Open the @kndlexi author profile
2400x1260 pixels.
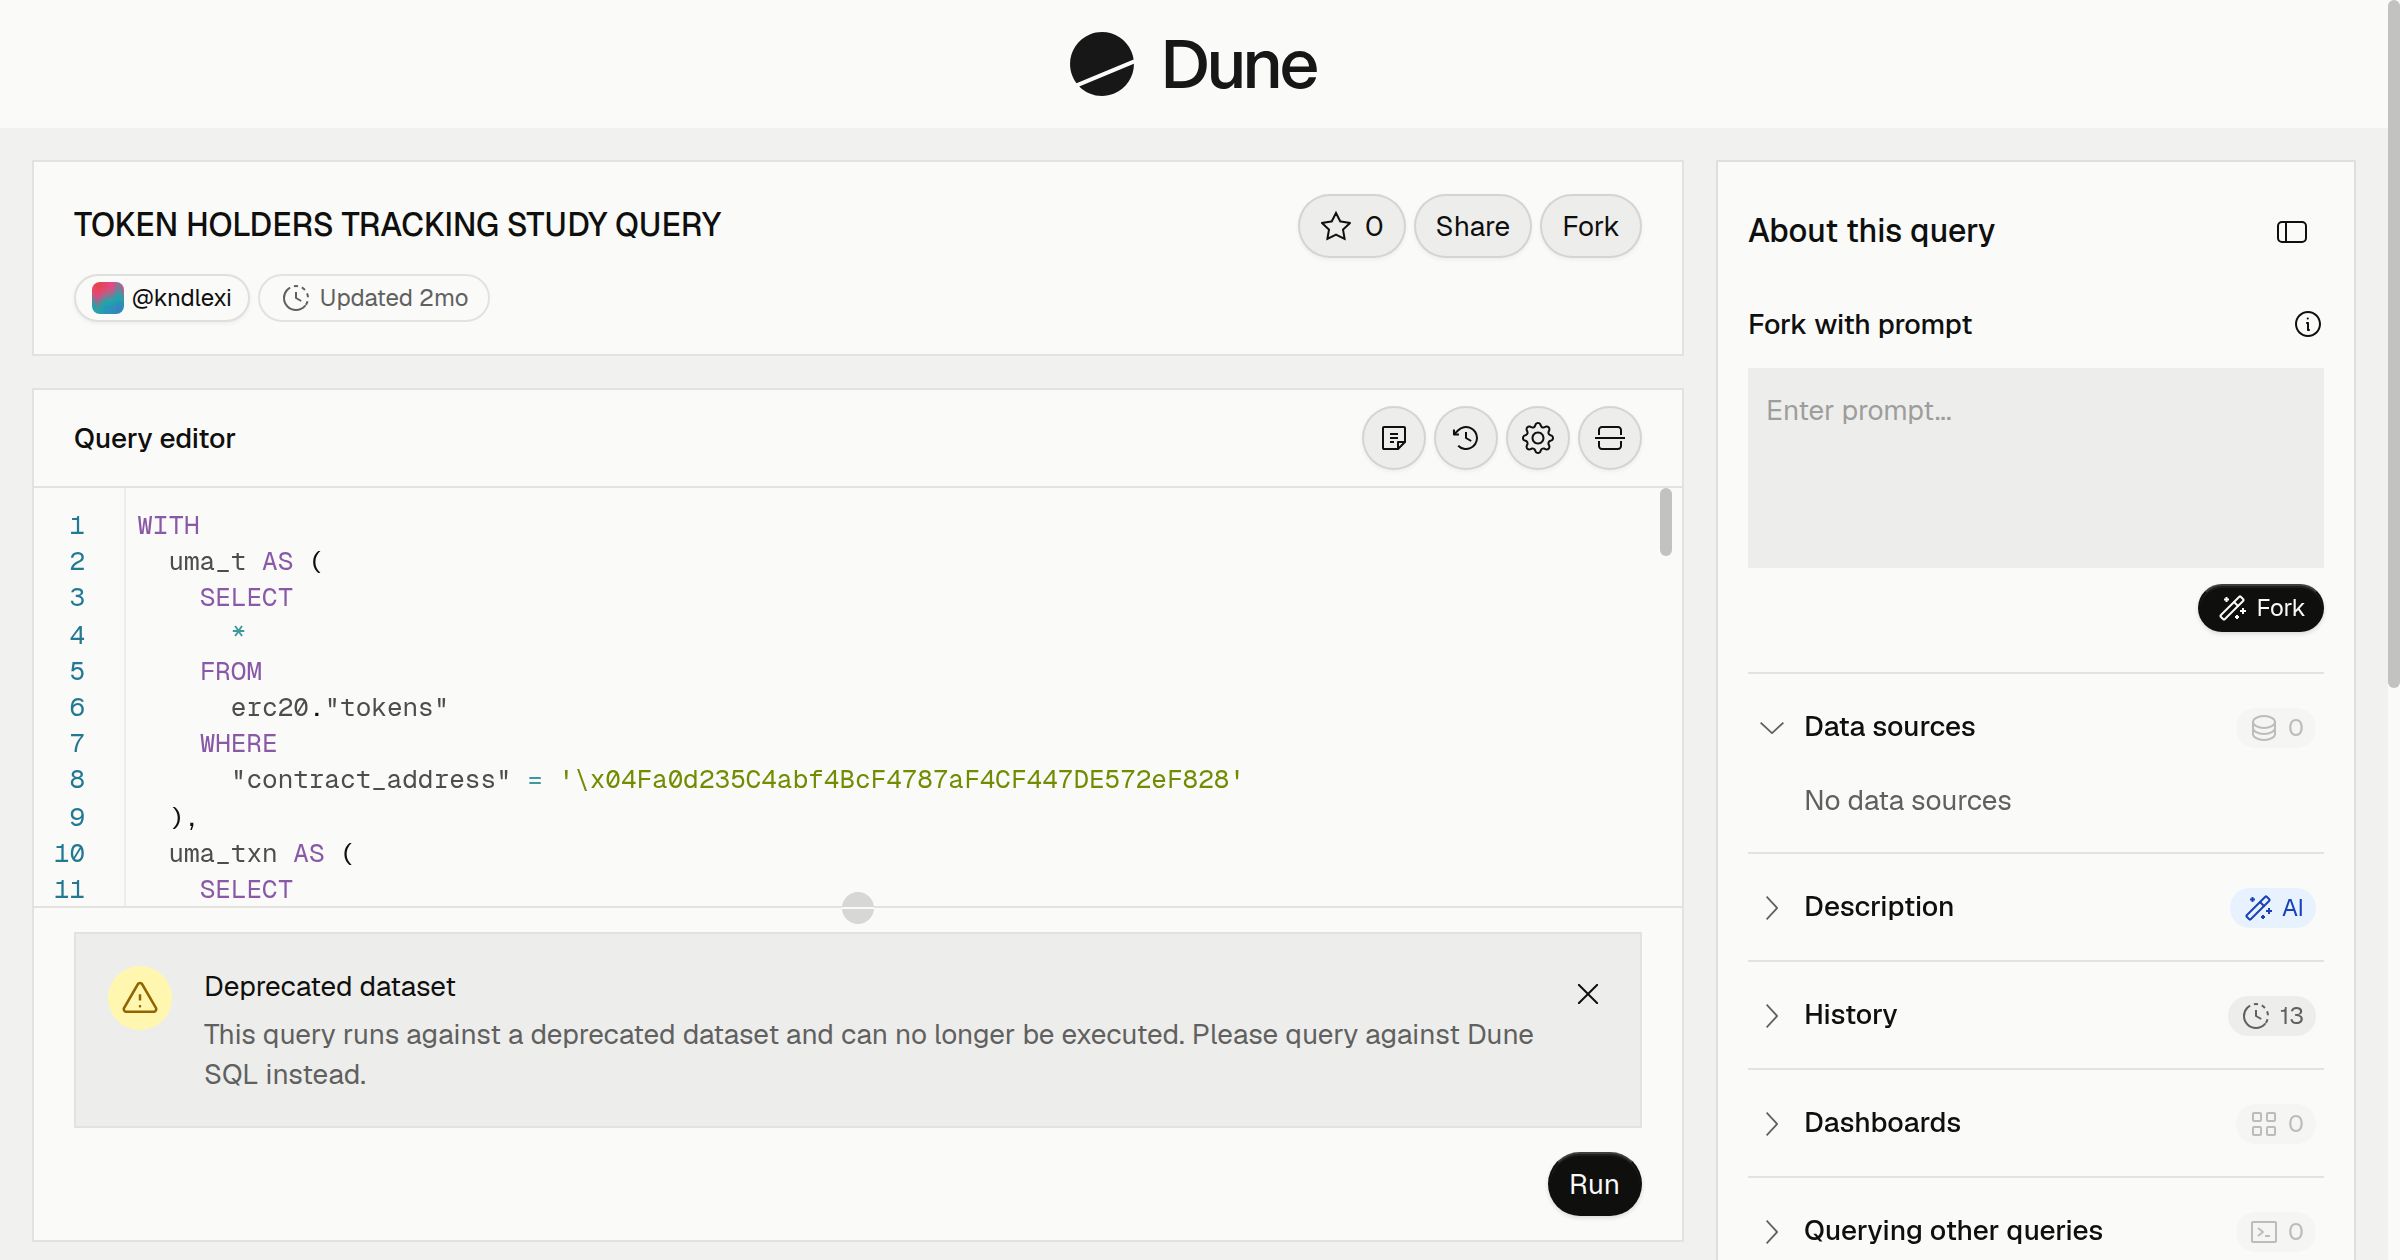tap(162, 298)
